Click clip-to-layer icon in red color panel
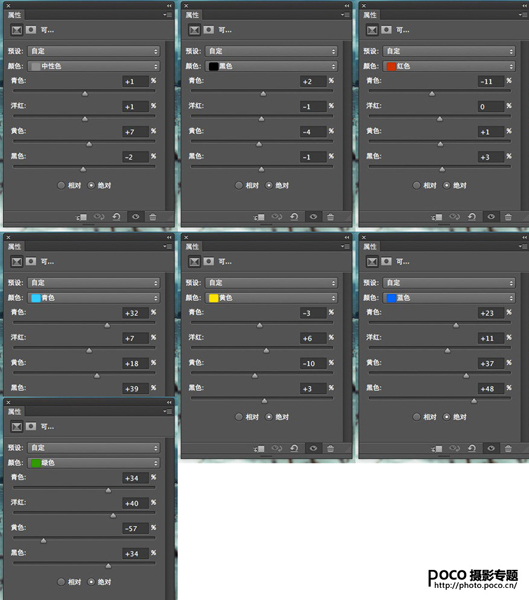Screen dimensions: 529x600 437,217
